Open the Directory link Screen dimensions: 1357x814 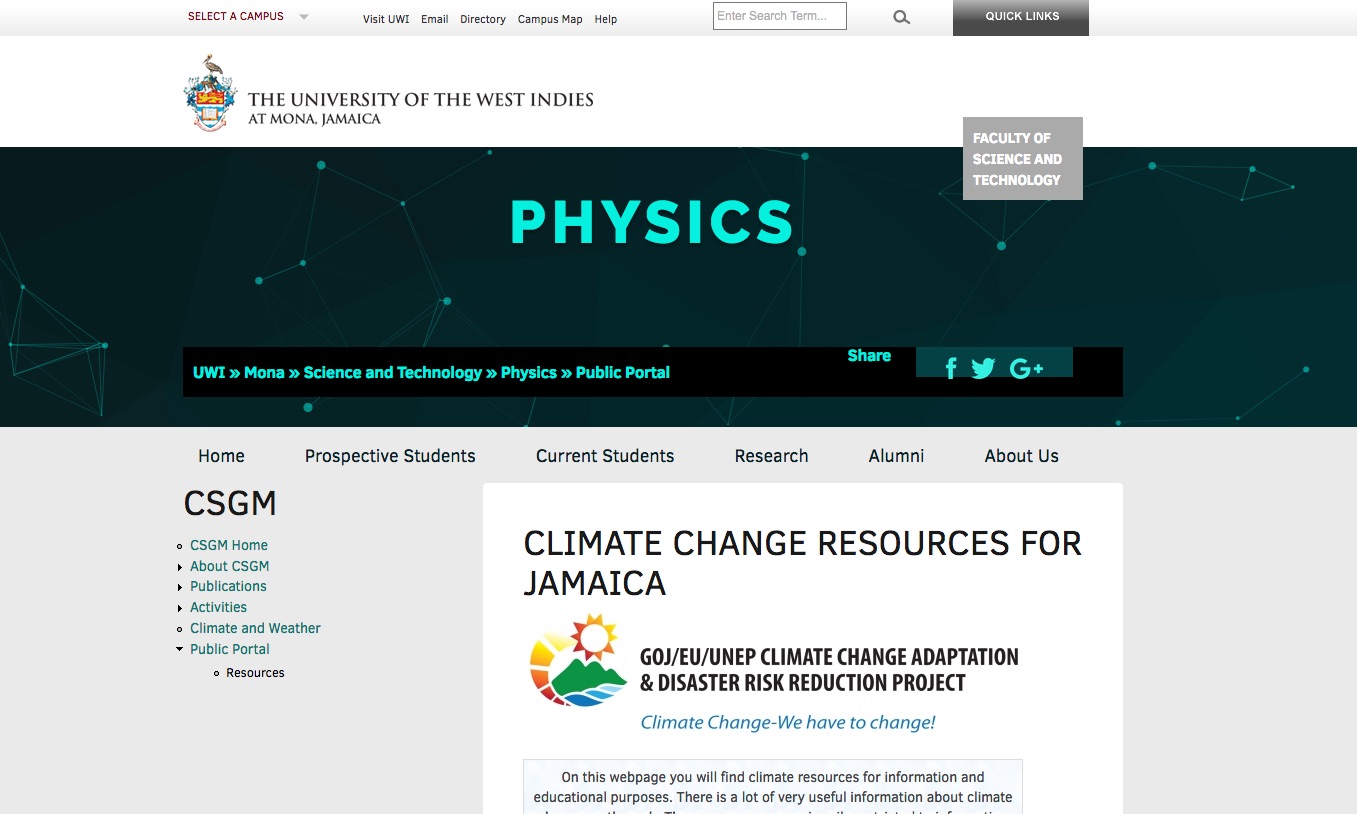click(483, 19)
